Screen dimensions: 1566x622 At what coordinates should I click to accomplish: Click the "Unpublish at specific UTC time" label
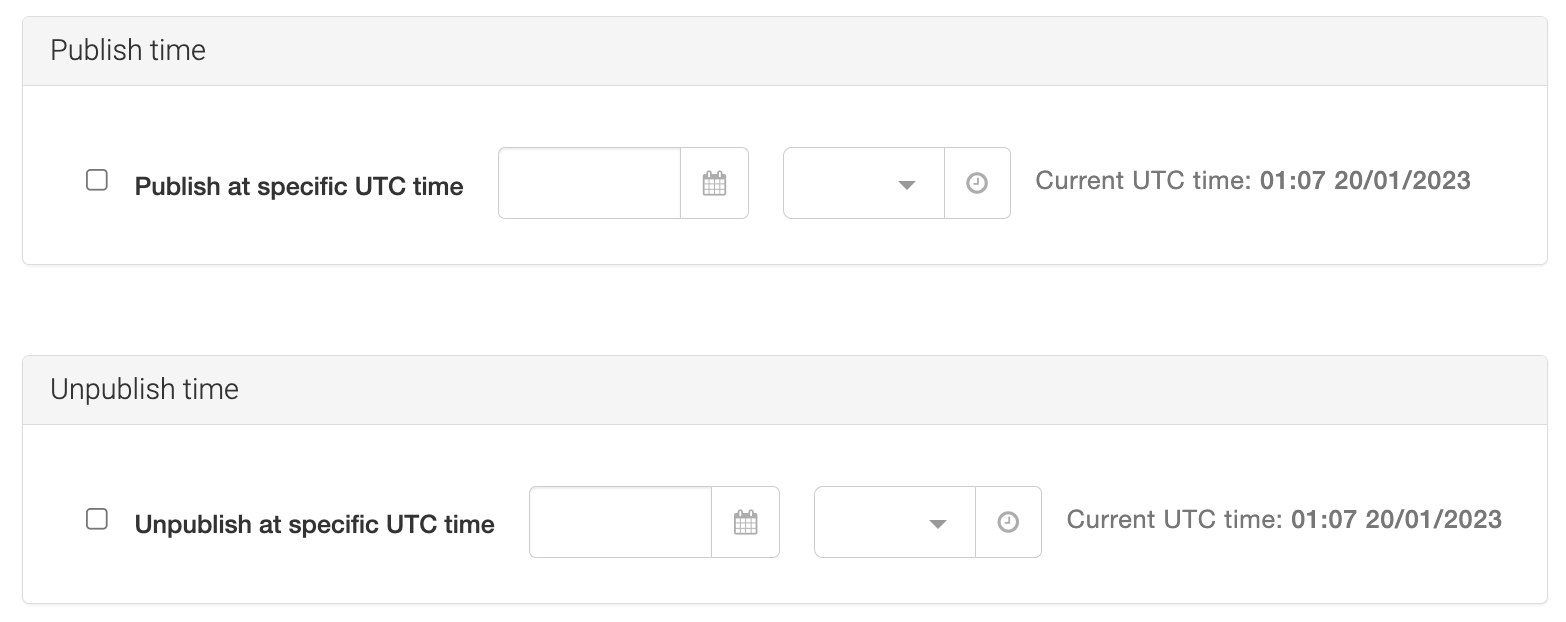coord(314,525)
